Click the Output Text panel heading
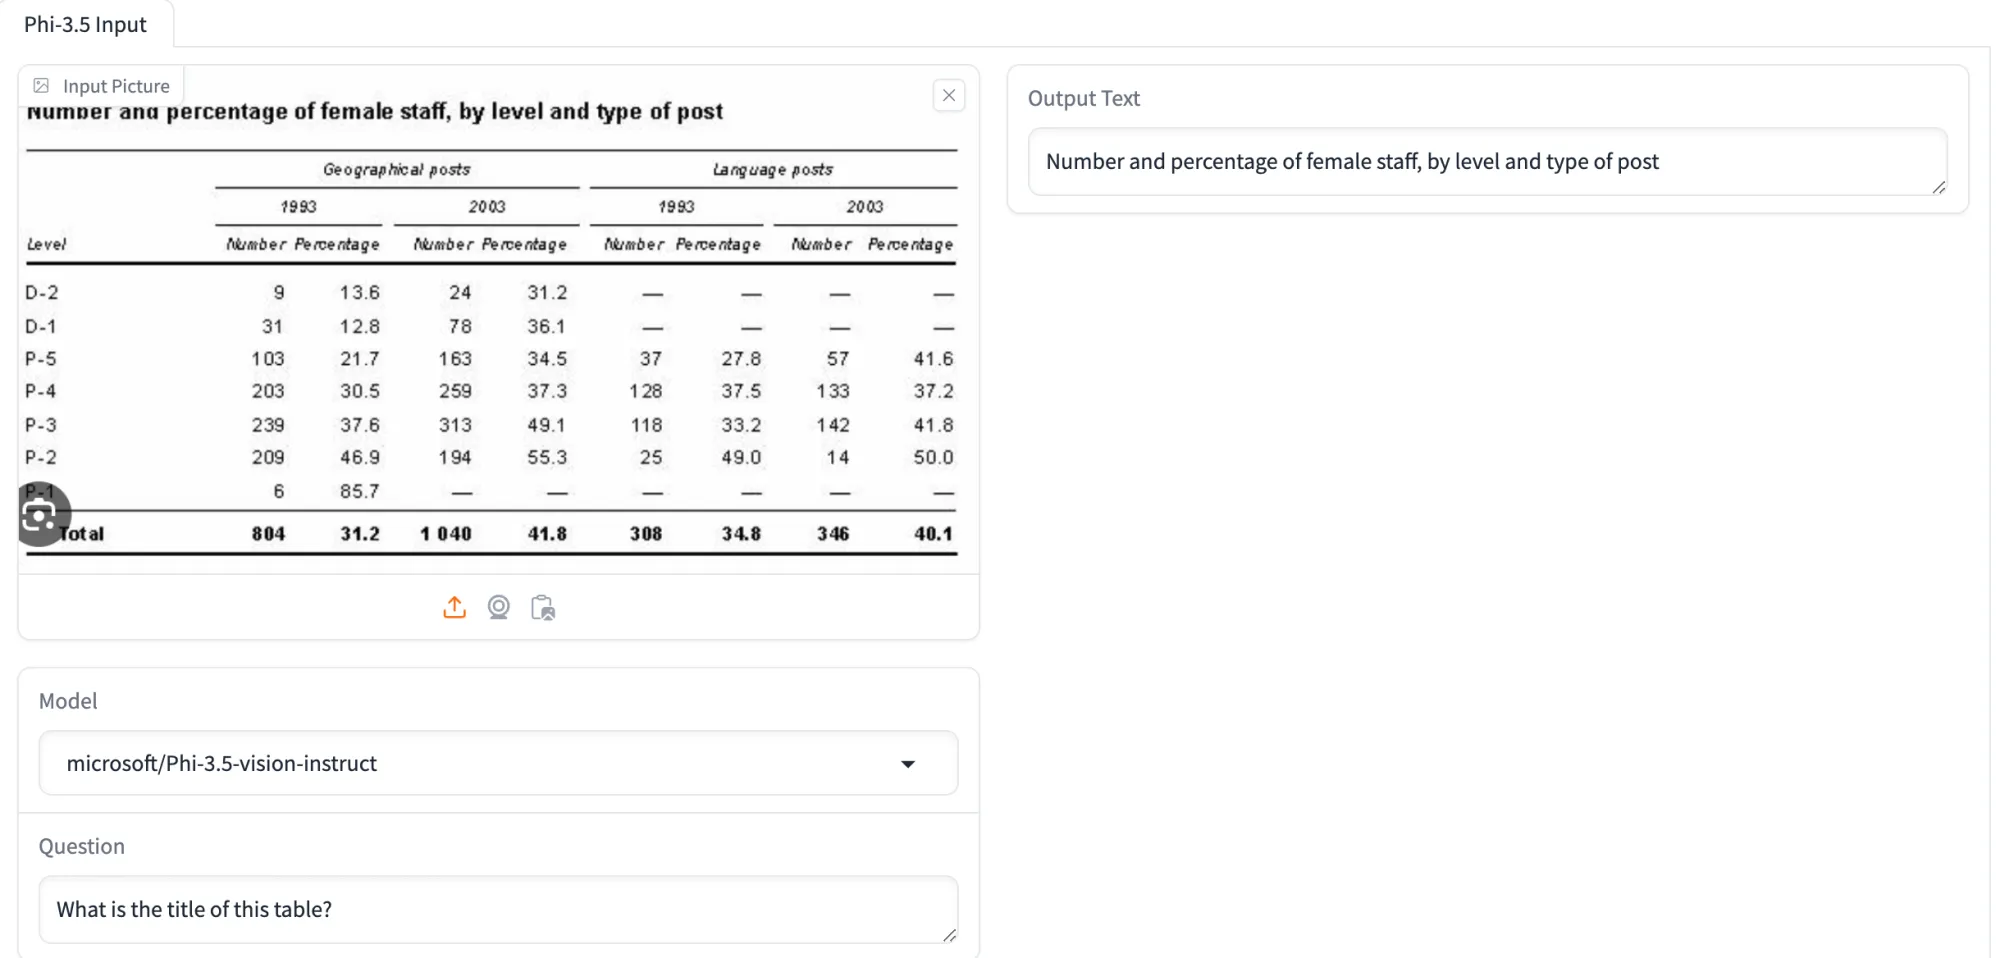The height and width of the screenshot is (958, 2000). [1082, 98]
